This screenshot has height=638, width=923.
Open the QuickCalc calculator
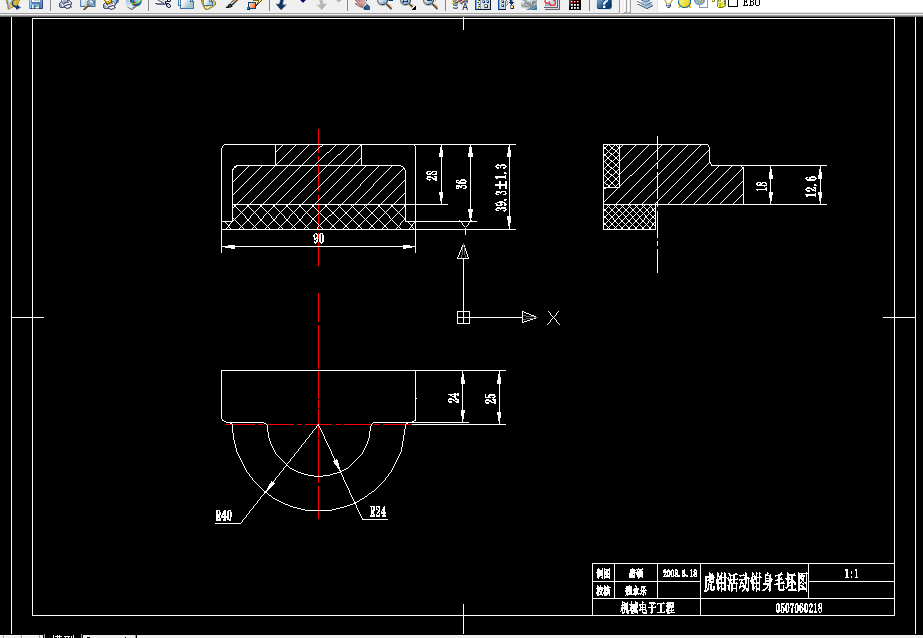tap(575, 4)
